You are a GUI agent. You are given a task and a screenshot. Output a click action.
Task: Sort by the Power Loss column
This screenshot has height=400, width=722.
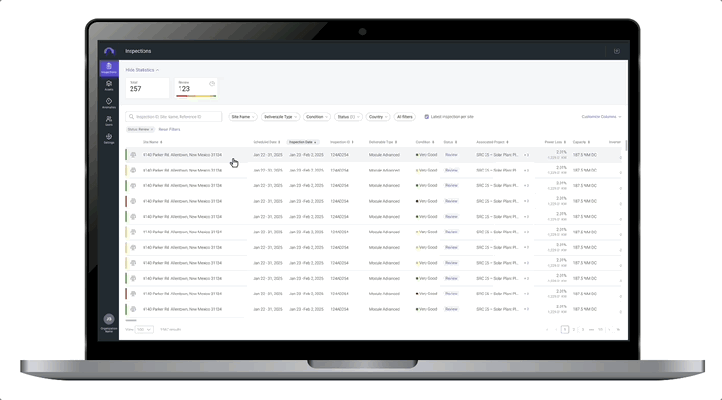click(x=555, y=142)
